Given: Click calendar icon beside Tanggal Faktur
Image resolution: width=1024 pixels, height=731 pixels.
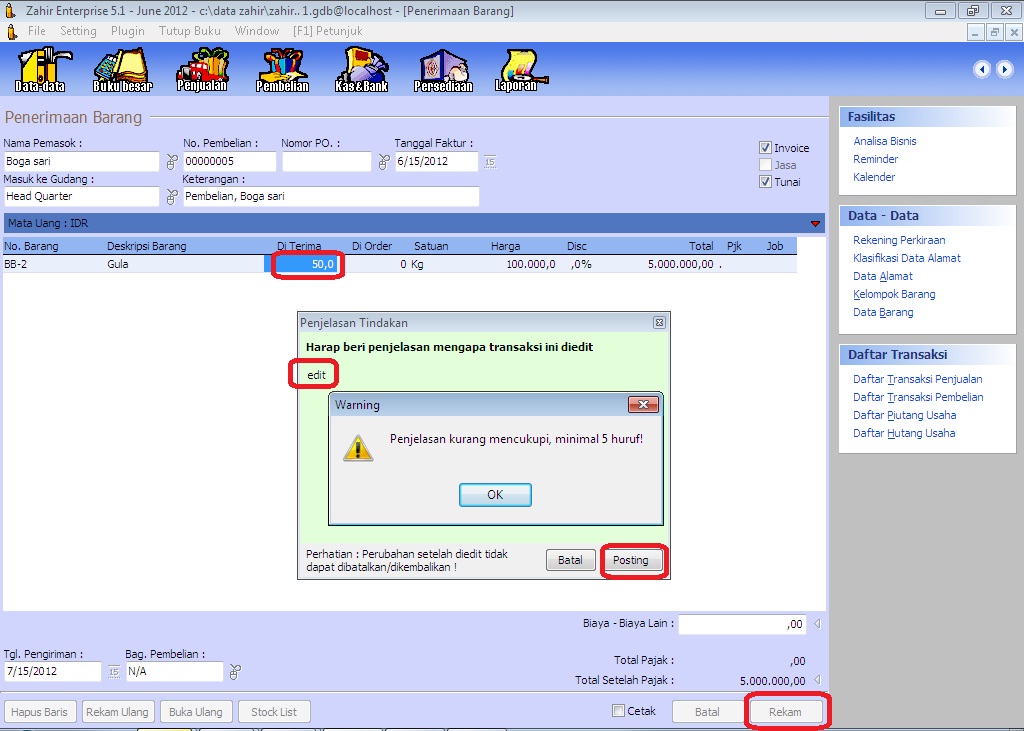Looking at the screenshot, I should pos(490,162).
